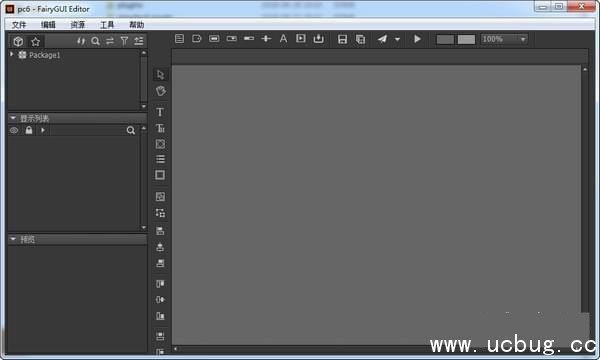This screenshot has height=360, width=600.
Task: Create new label from toolbar
Action: pyautogui.click(x=197, y=39)
